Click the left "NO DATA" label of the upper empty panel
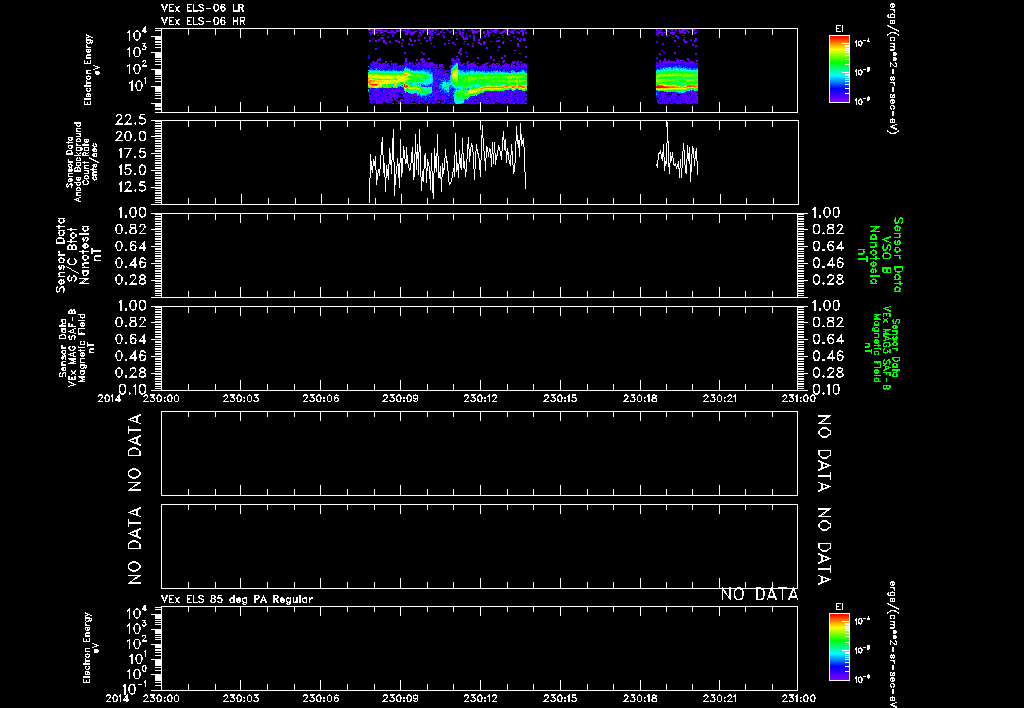Screen dimensions: 1024x708 (x=135, y=453)
